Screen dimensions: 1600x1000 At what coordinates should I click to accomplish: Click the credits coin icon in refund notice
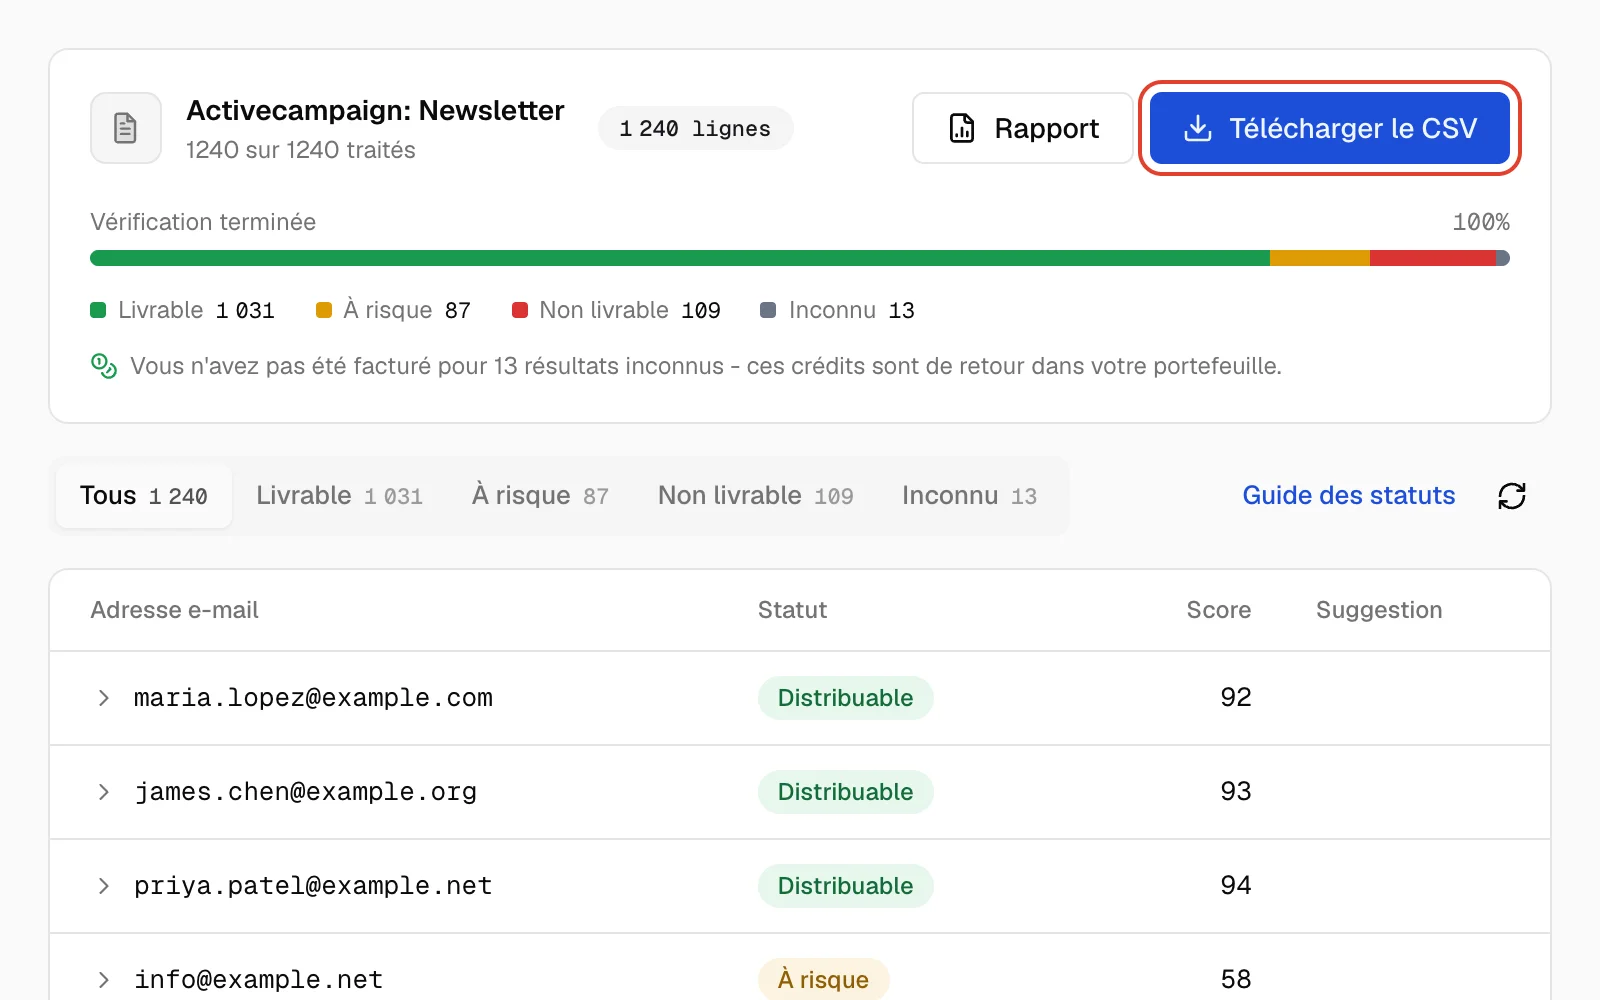[x=104, y=366]
